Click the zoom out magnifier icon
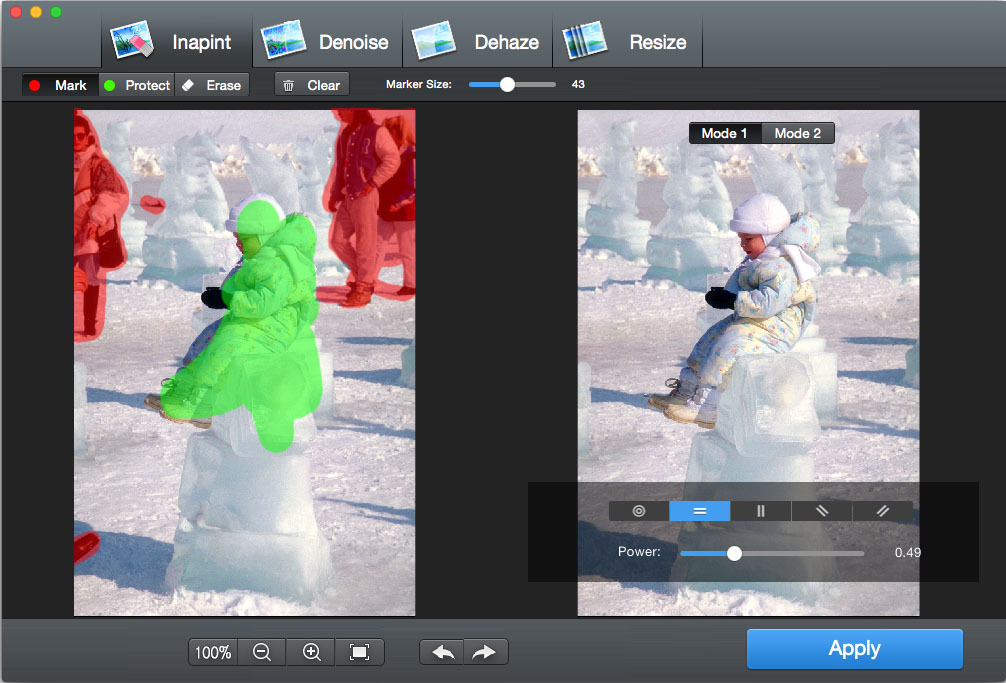Image resolution: width=1006 pixels, height=683 pixels. tap(262, 652)
